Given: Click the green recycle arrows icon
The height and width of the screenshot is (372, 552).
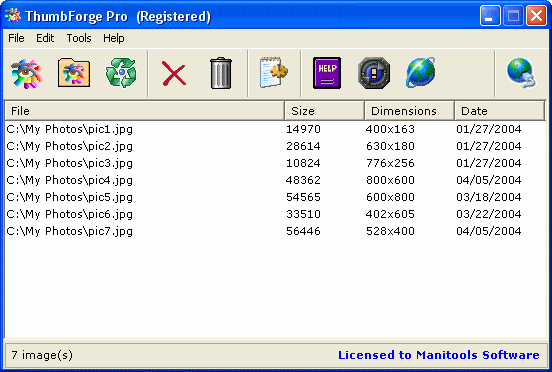Looking at the screenshot, I should pyautogui.click(x=121, y=73).
